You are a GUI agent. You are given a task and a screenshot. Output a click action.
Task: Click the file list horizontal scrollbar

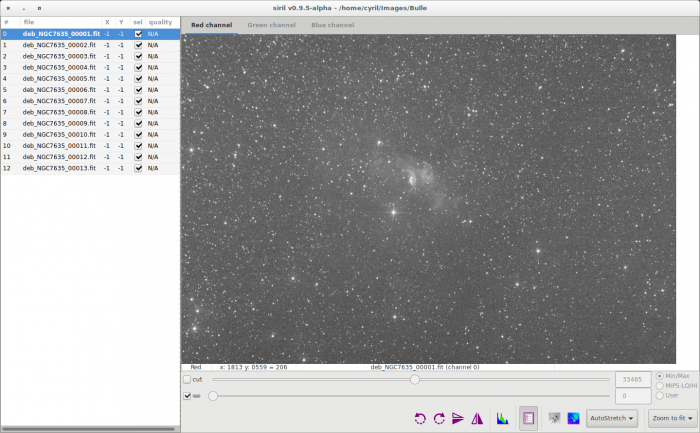point(88,429)
